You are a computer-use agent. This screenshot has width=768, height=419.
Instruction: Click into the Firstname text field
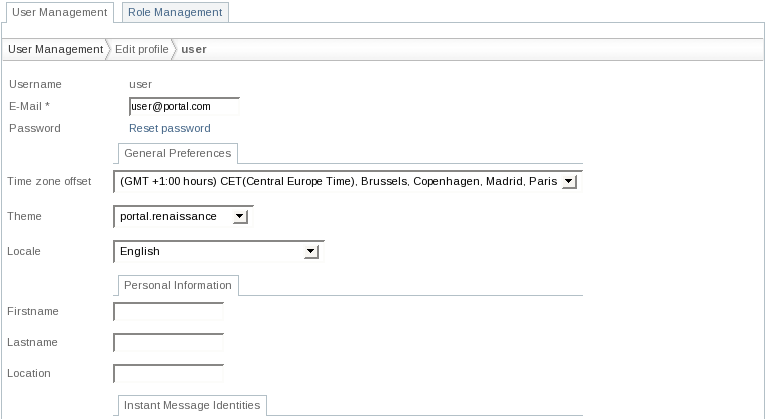click(168, 312)
